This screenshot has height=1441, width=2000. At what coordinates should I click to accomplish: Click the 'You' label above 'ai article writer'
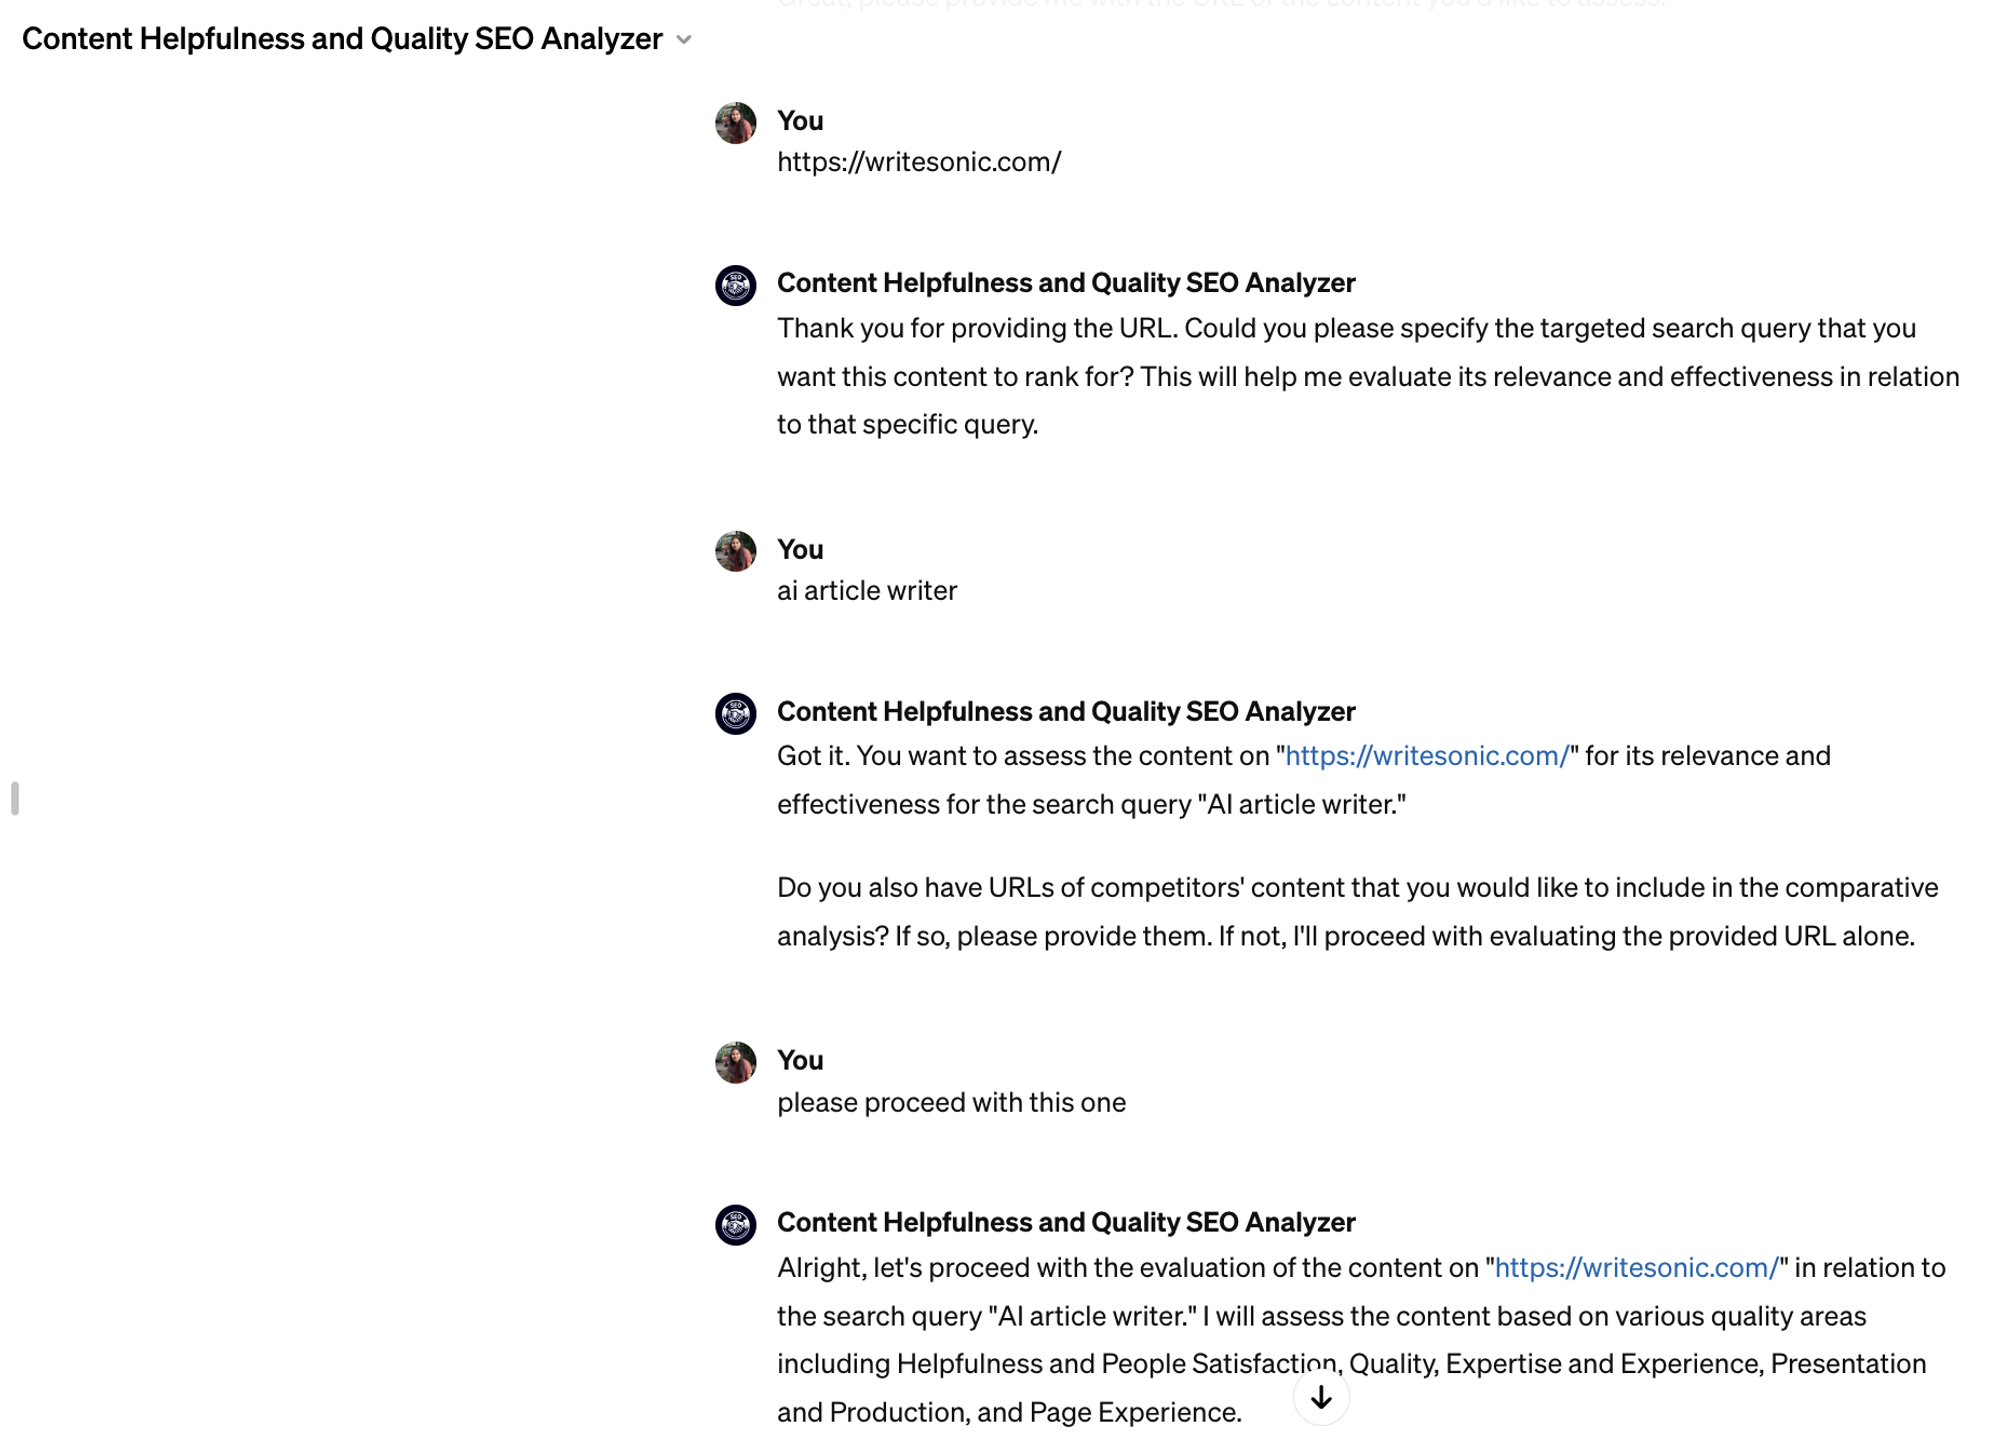coord(800,549)
